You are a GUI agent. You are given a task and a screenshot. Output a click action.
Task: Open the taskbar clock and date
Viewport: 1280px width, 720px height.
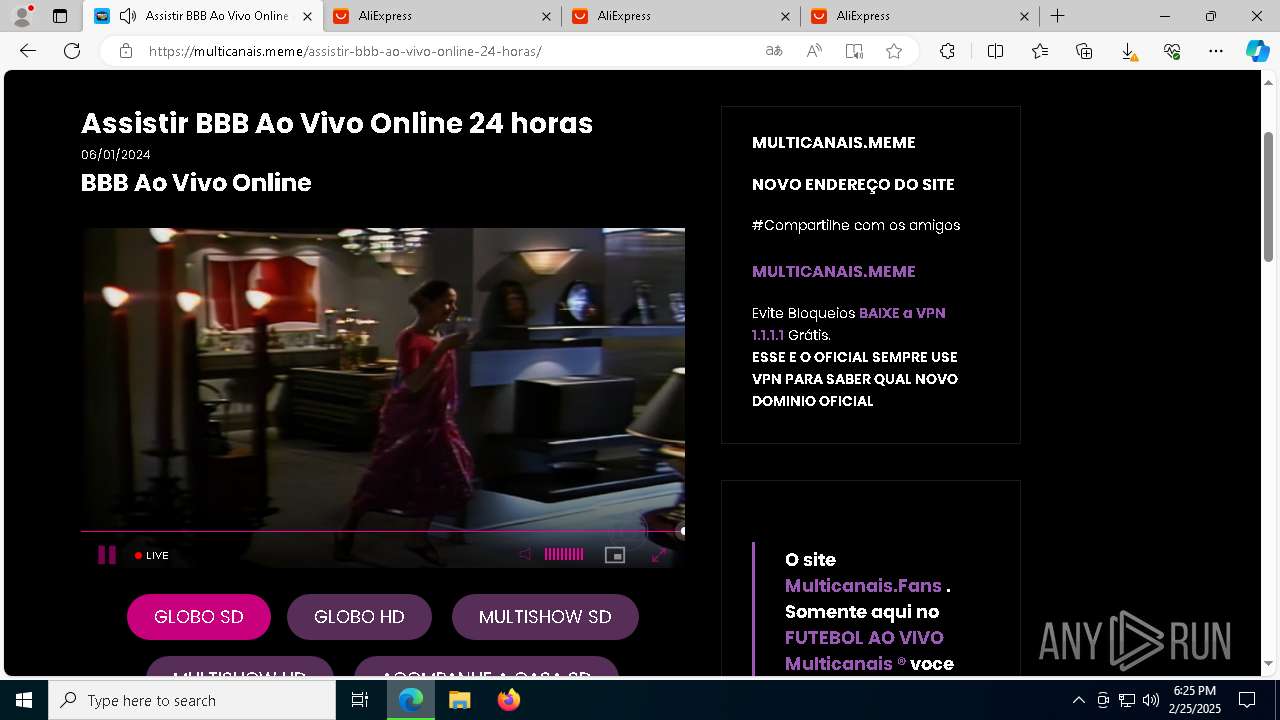[x=1196, y=700]
